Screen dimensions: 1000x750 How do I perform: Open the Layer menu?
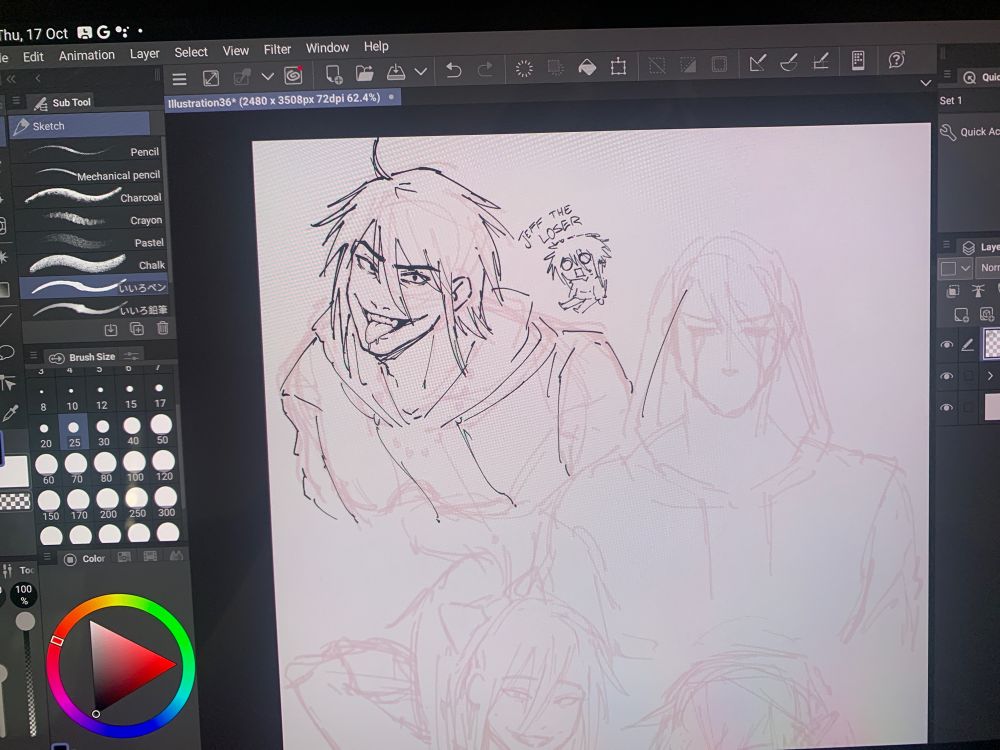point(145,54)
